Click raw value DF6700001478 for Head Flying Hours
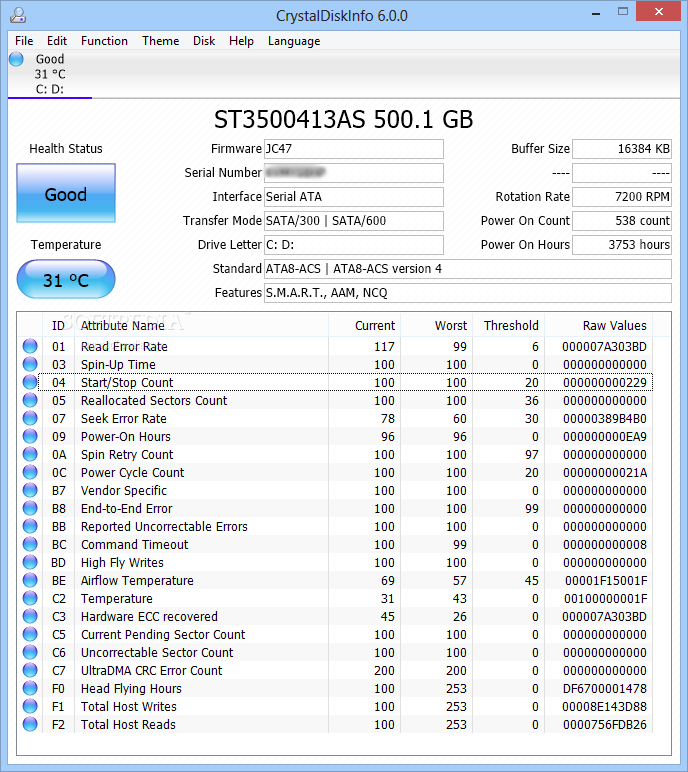Viewport: 688px width, 772px height. [x=605, y=689]
